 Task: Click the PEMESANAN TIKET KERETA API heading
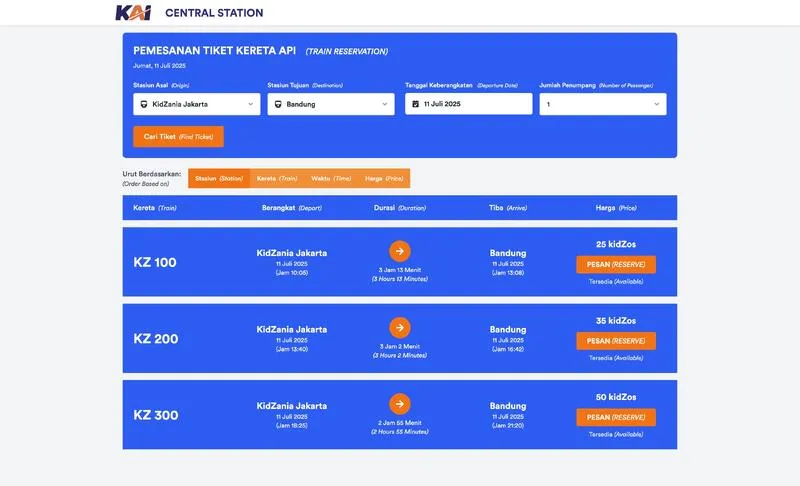(214, 50)
